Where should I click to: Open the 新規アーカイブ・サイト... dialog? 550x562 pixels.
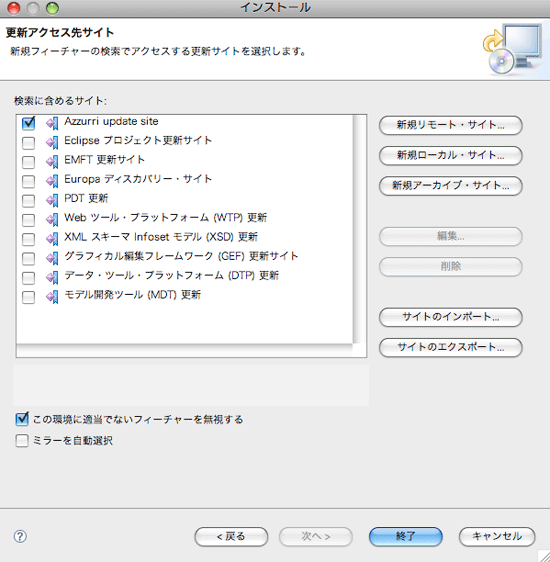pos(450,185)
